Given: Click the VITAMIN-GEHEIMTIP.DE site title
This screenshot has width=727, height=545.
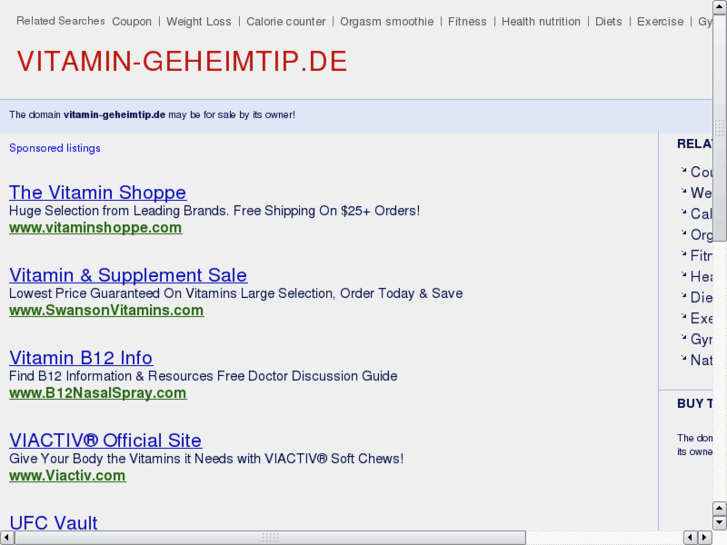Looking at the screenshot, I should (182, 61).
